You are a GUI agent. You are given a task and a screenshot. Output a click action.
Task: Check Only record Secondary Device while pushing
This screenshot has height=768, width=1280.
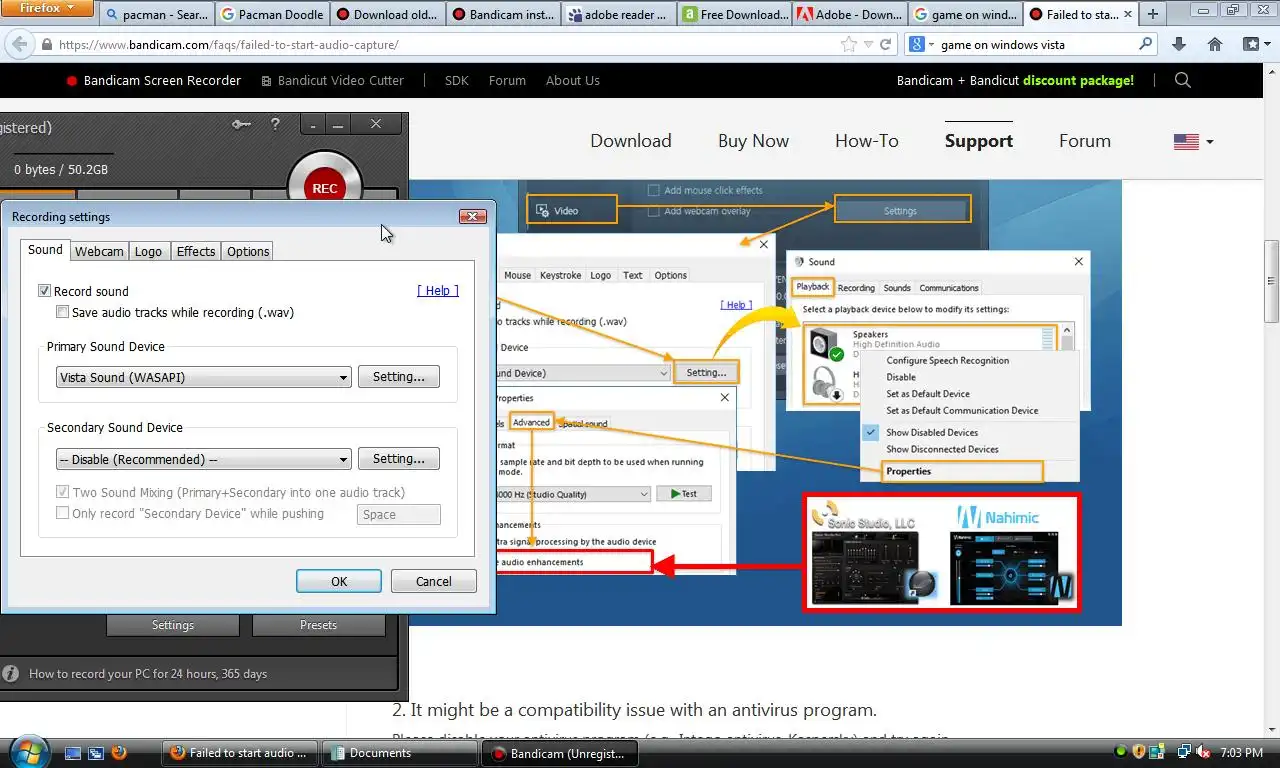click(63, 513)
